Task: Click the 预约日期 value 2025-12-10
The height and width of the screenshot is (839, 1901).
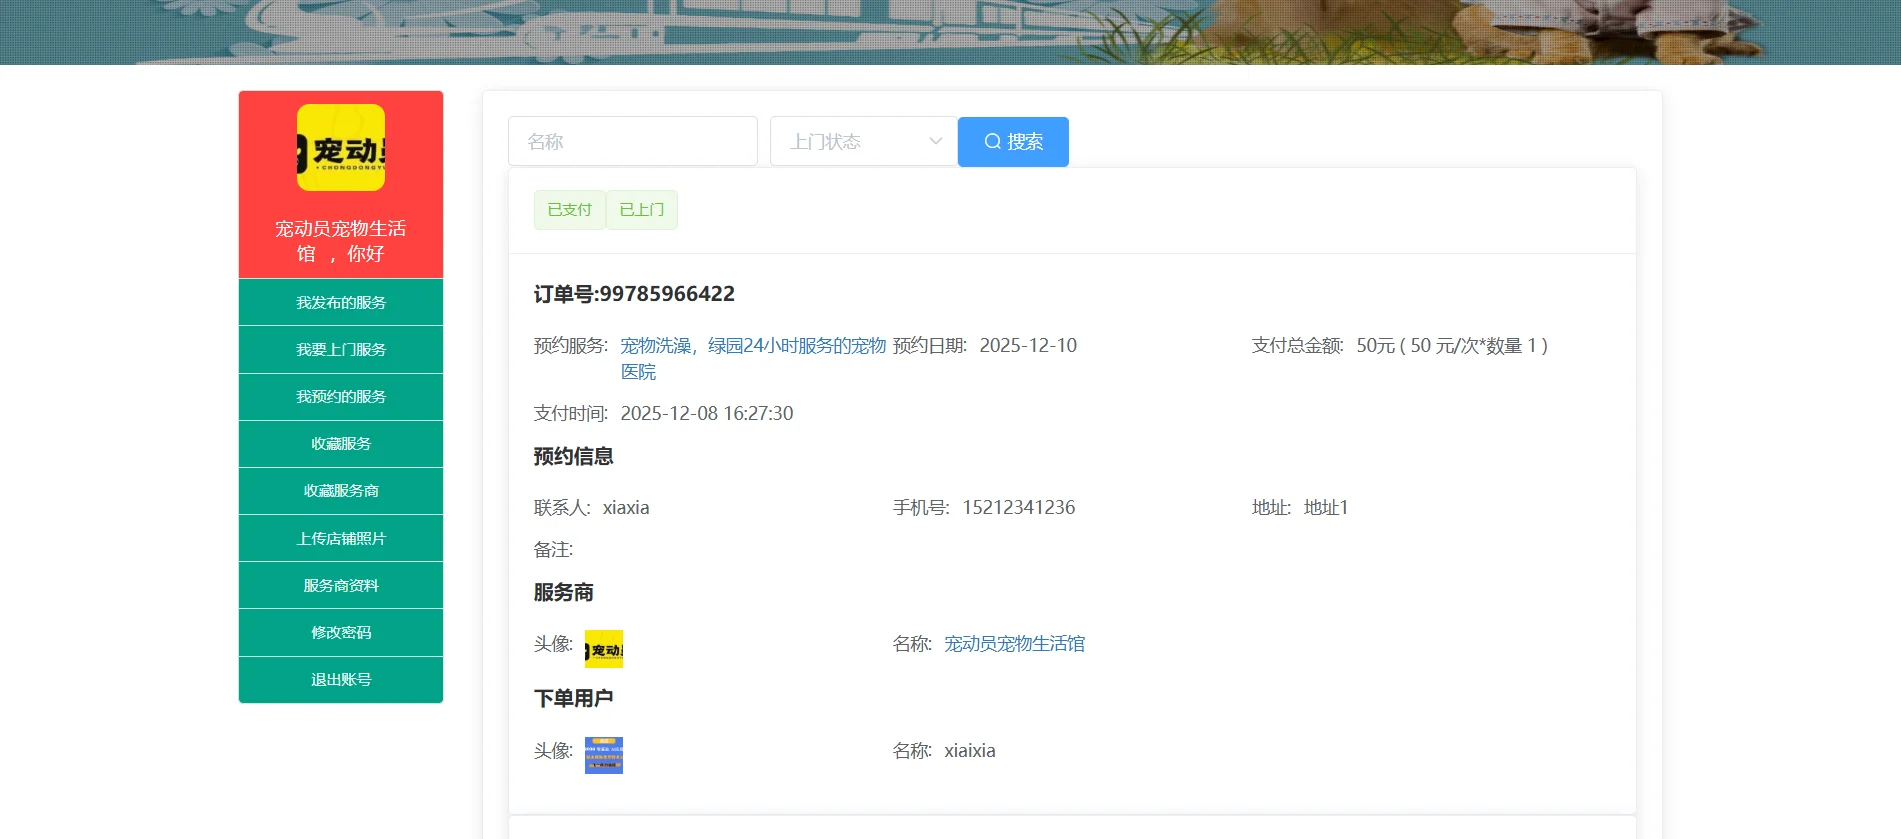Action: tap(1028, 345)
